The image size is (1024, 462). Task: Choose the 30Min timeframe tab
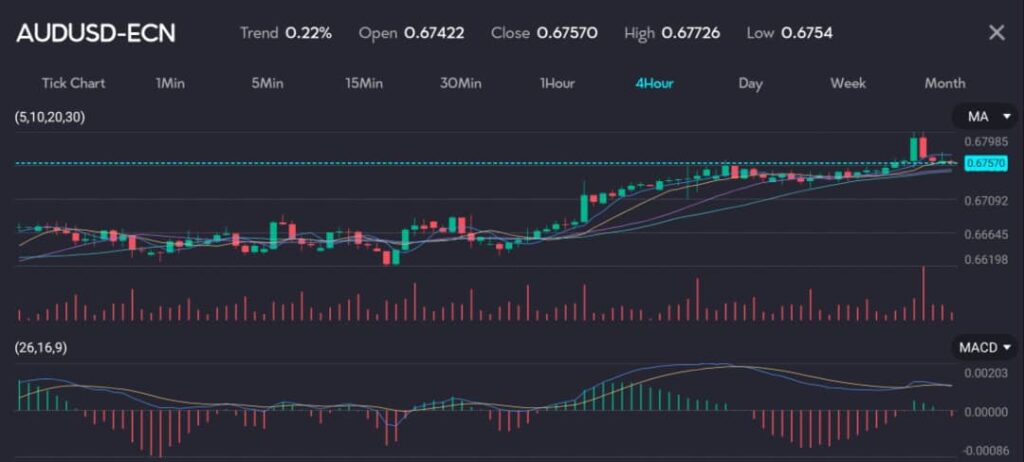[x=461, y=83]
